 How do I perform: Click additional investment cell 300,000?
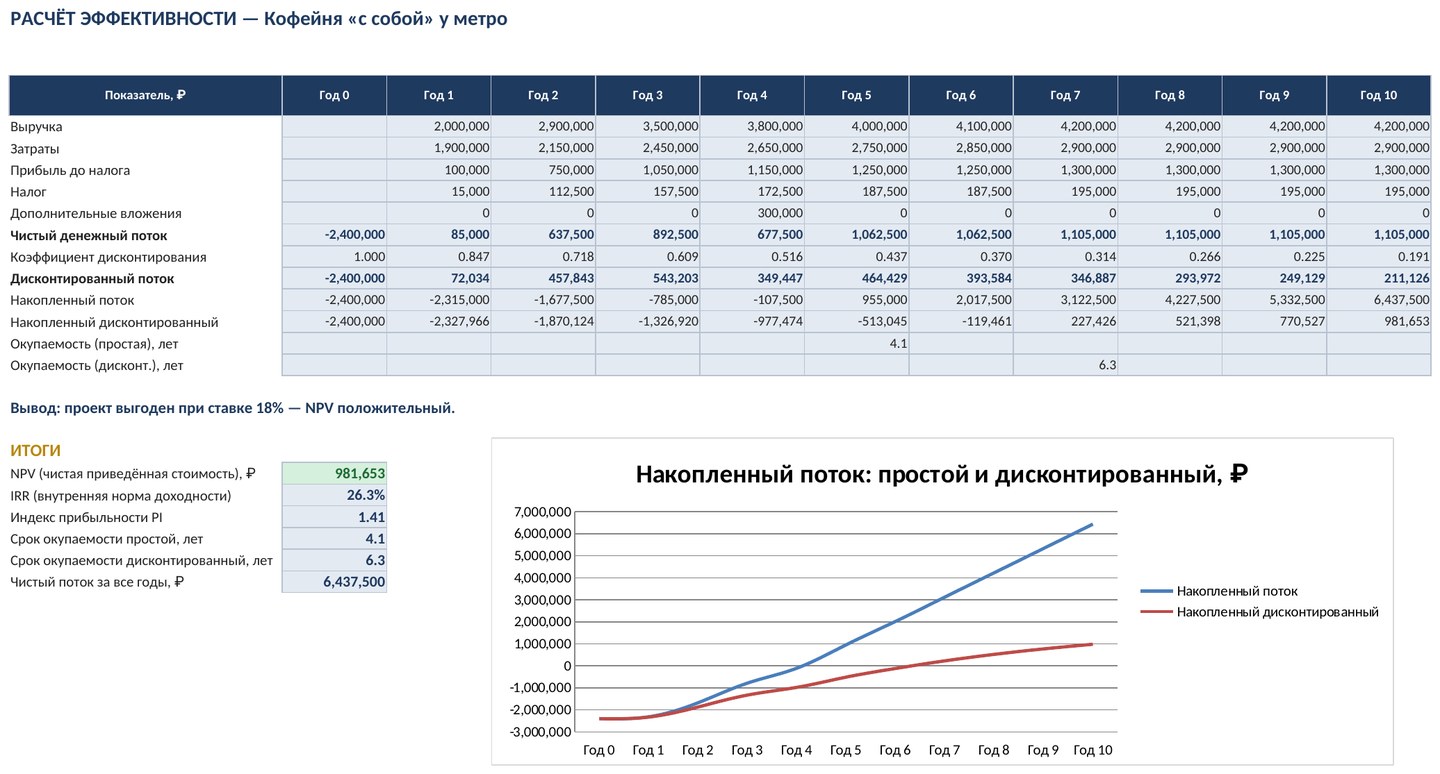pyautogui.click(x=752, y=213)
